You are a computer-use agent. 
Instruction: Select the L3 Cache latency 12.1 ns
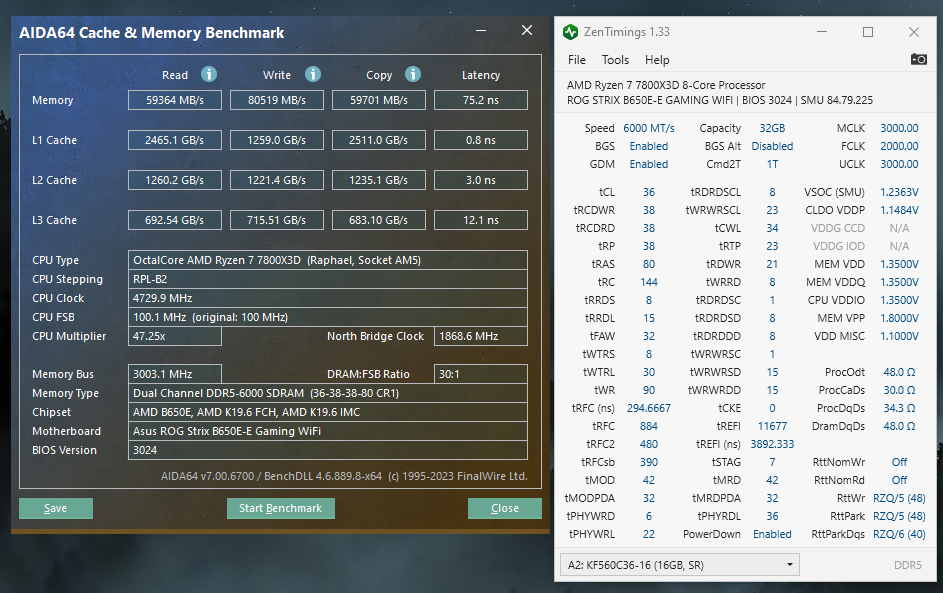pos(481,220)
